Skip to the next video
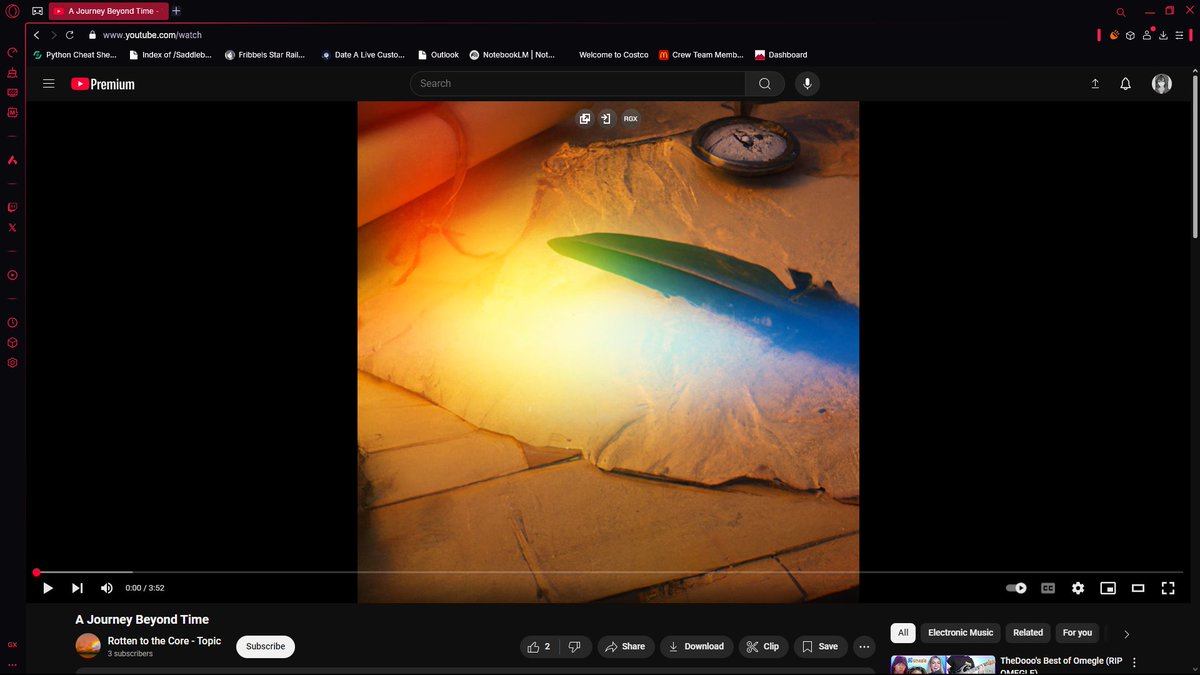 click(x=77, y=588)
